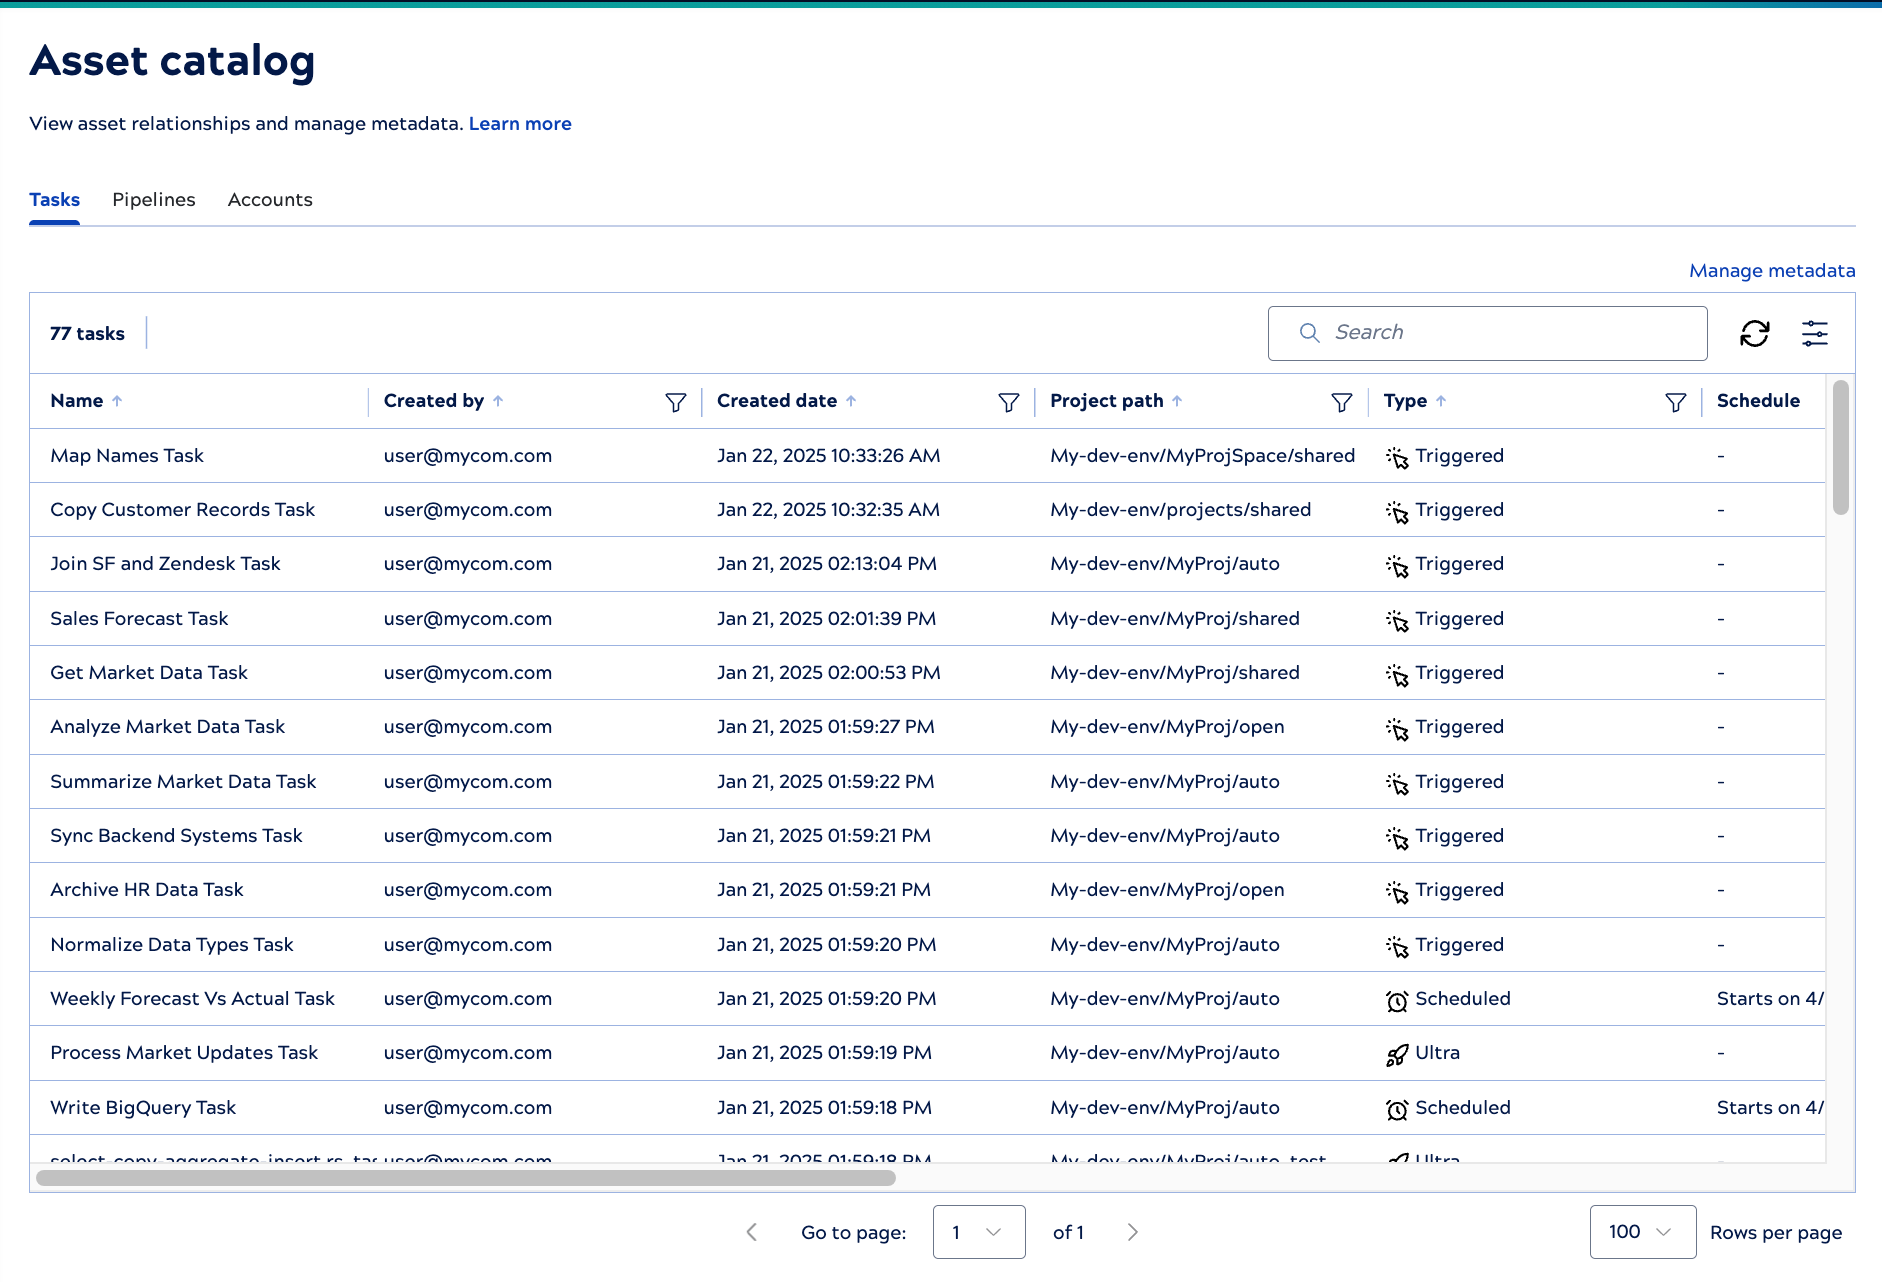Click the Learn more link
Viewport: 1882px width, 1282px height.
coord(520,124)
